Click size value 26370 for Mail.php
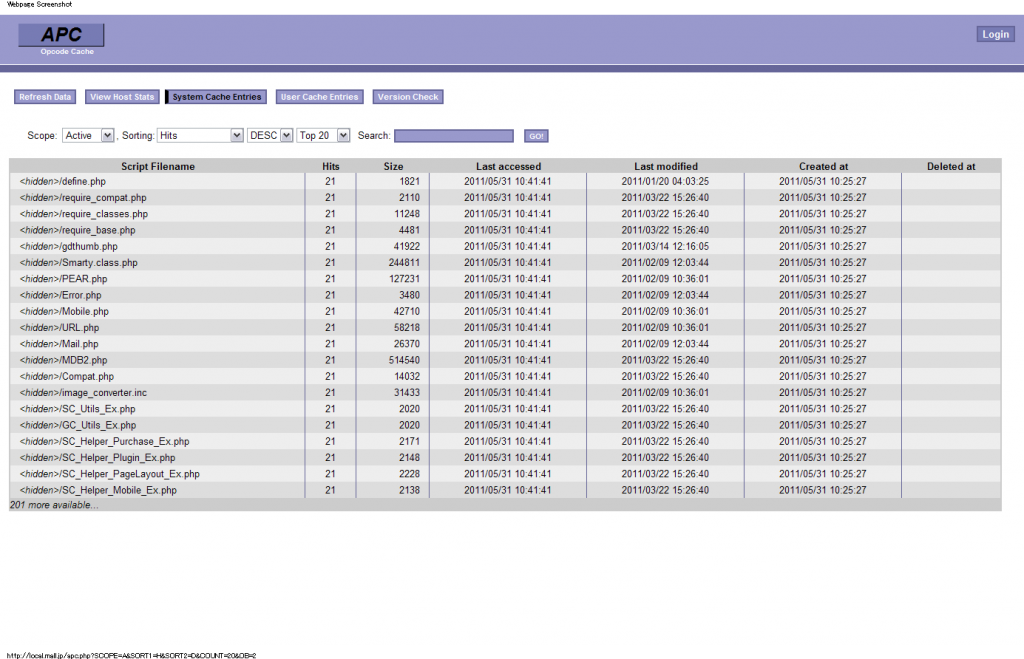The height and width of the screenshot is (659, 1024). tap(406, 344)
